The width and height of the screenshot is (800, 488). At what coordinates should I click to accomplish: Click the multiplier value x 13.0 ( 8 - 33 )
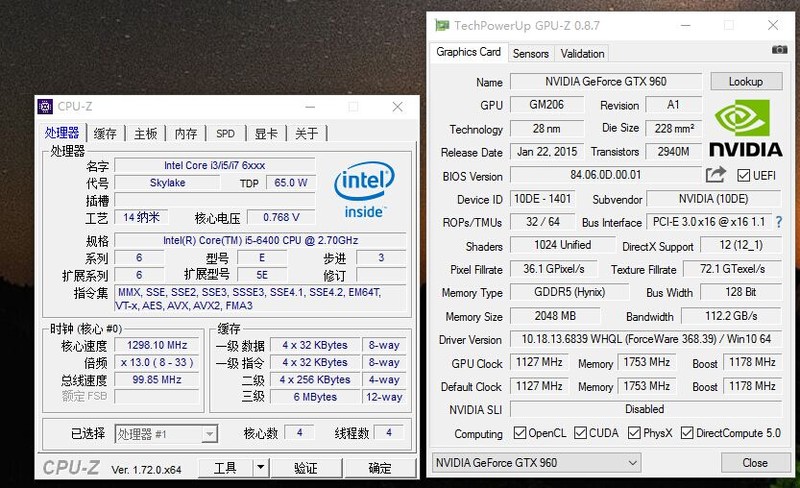coord(157,362)
